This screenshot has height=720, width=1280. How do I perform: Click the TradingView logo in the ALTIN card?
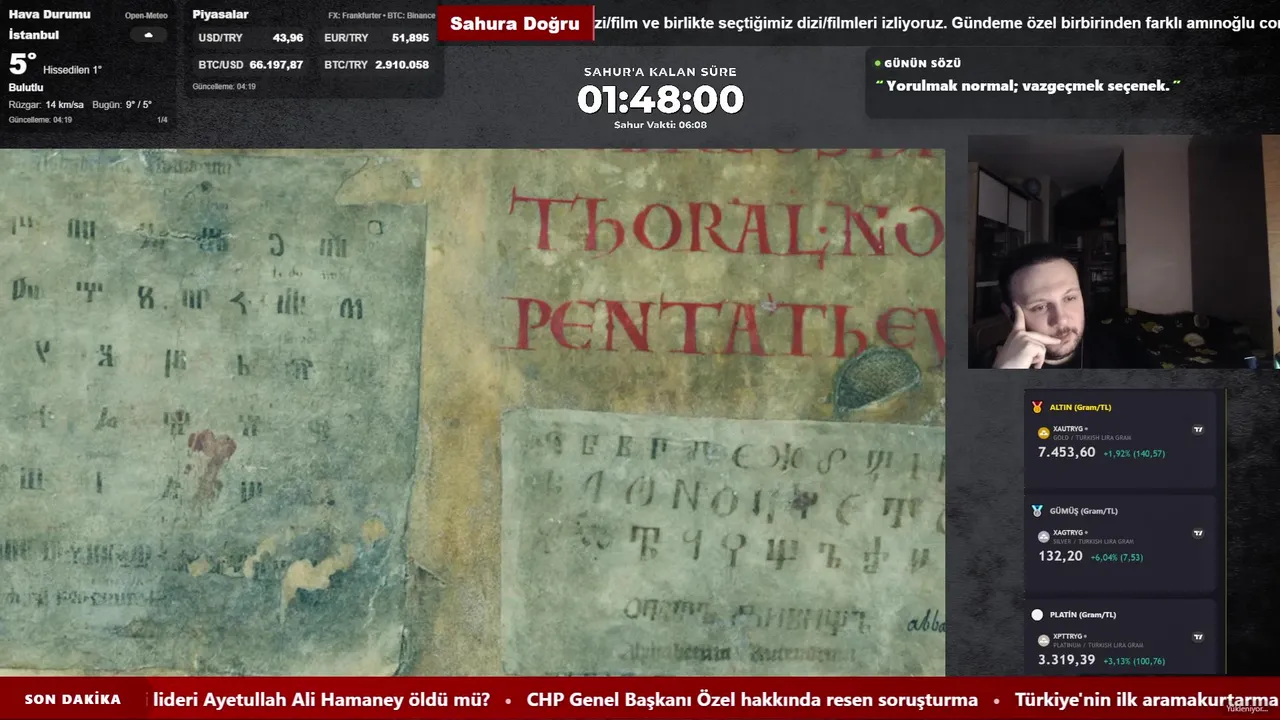(x=1198, y=429)
